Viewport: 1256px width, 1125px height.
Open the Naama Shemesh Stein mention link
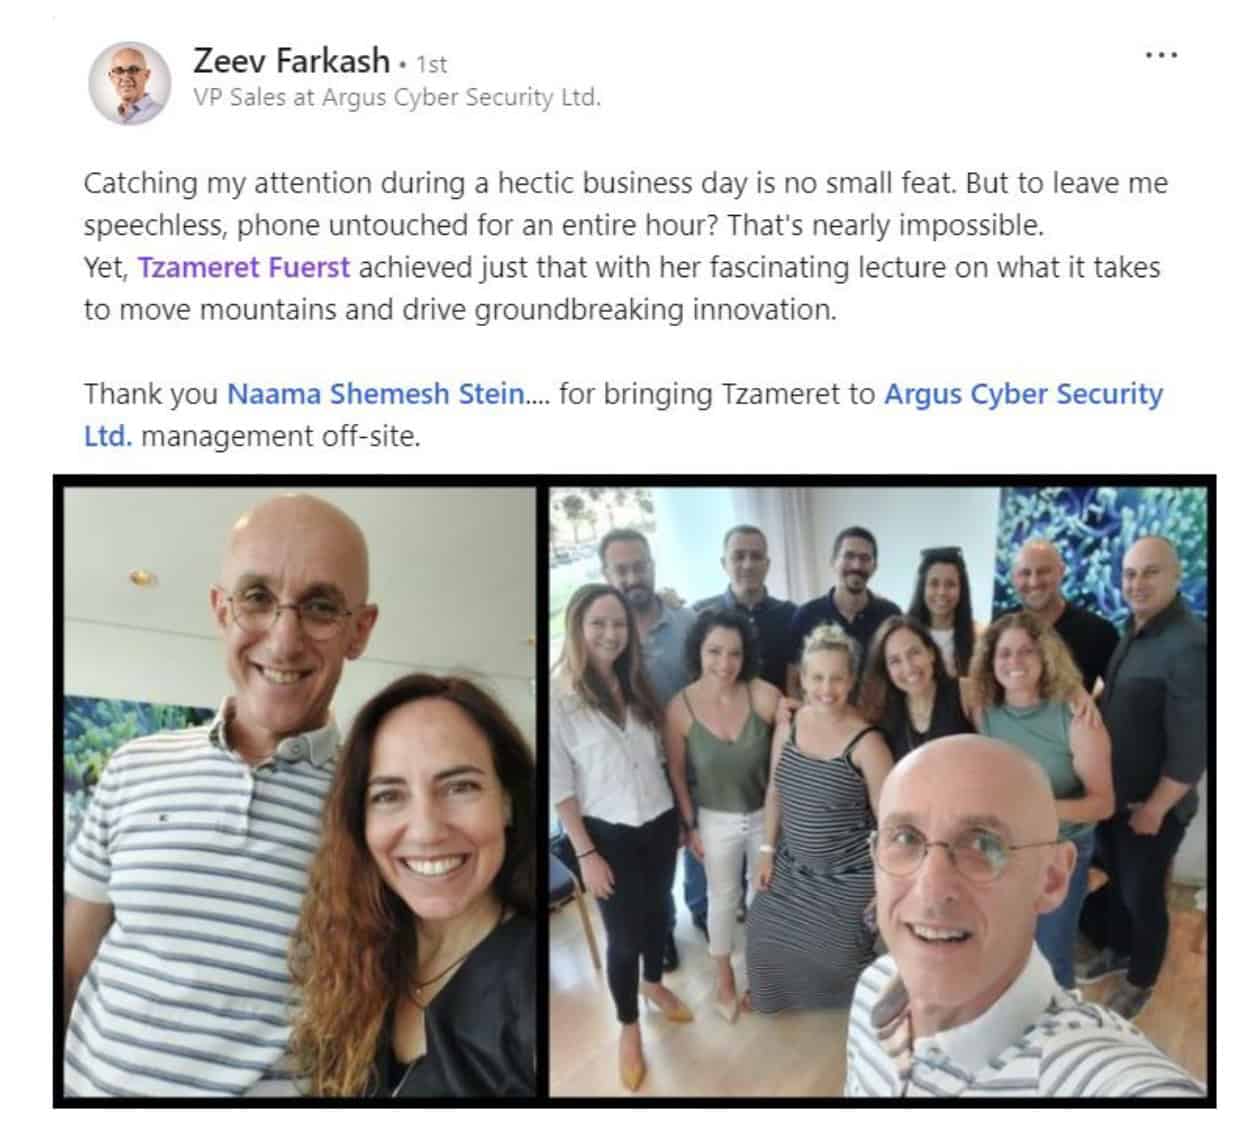(x=376, y=394)
